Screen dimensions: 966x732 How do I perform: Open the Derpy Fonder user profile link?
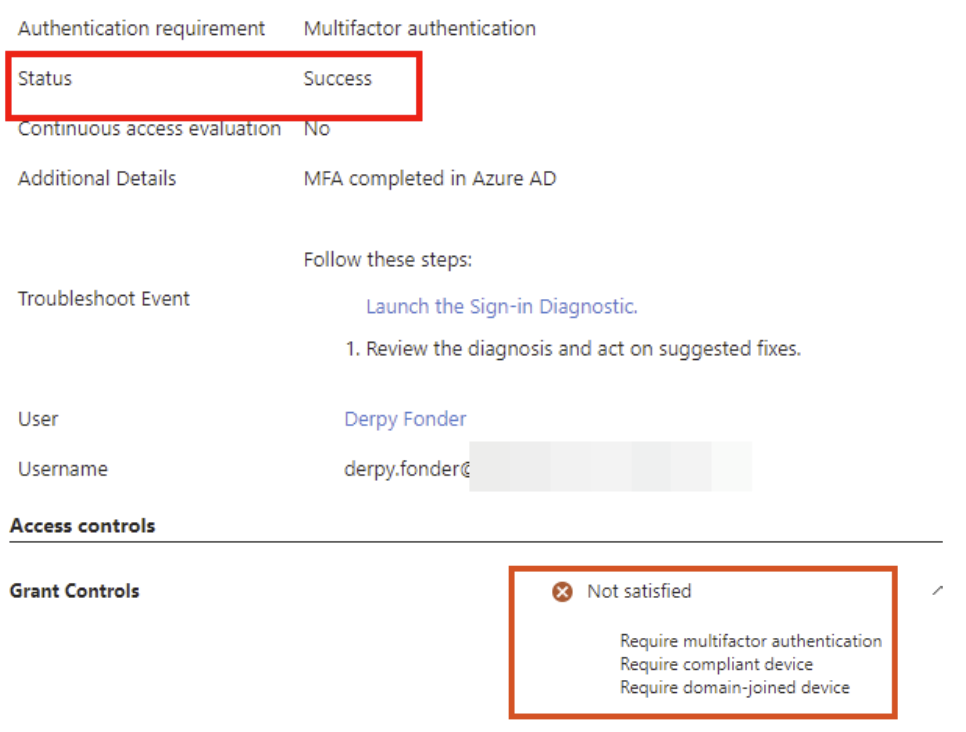pyautogui.click(x=404, y=418)
